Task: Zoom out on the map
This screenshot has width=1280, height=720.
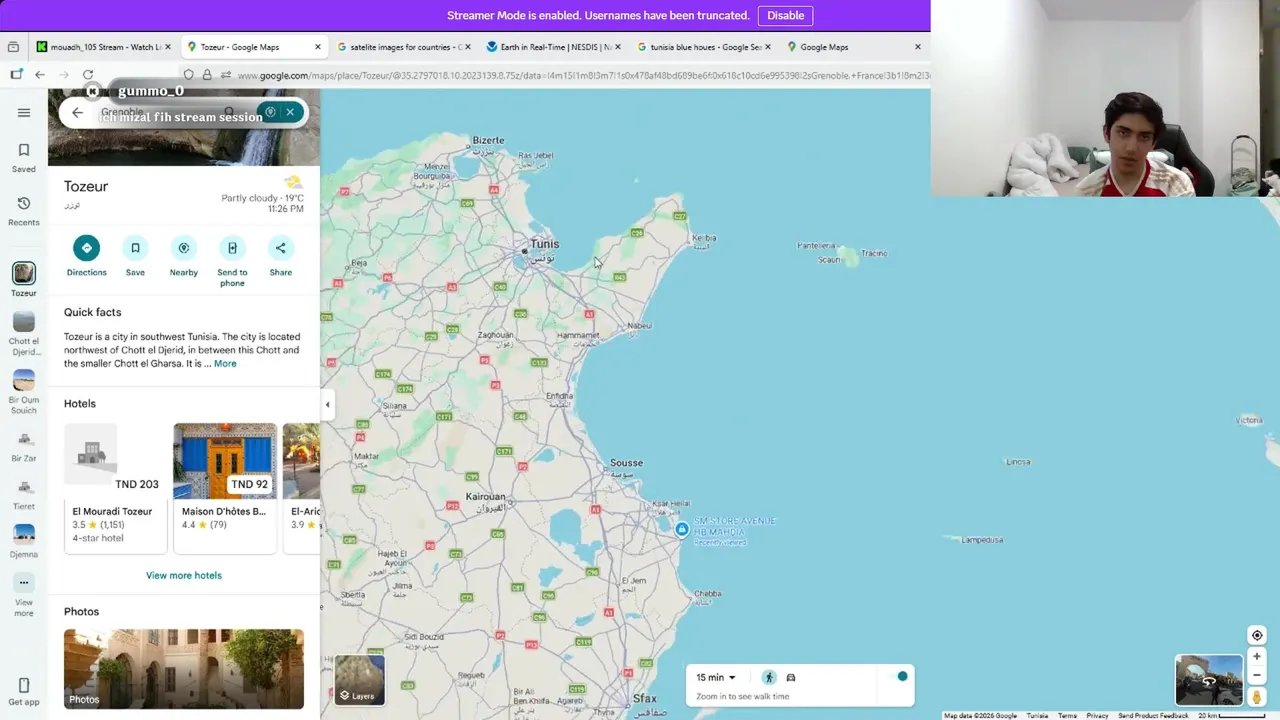Action: [1257, 675]
